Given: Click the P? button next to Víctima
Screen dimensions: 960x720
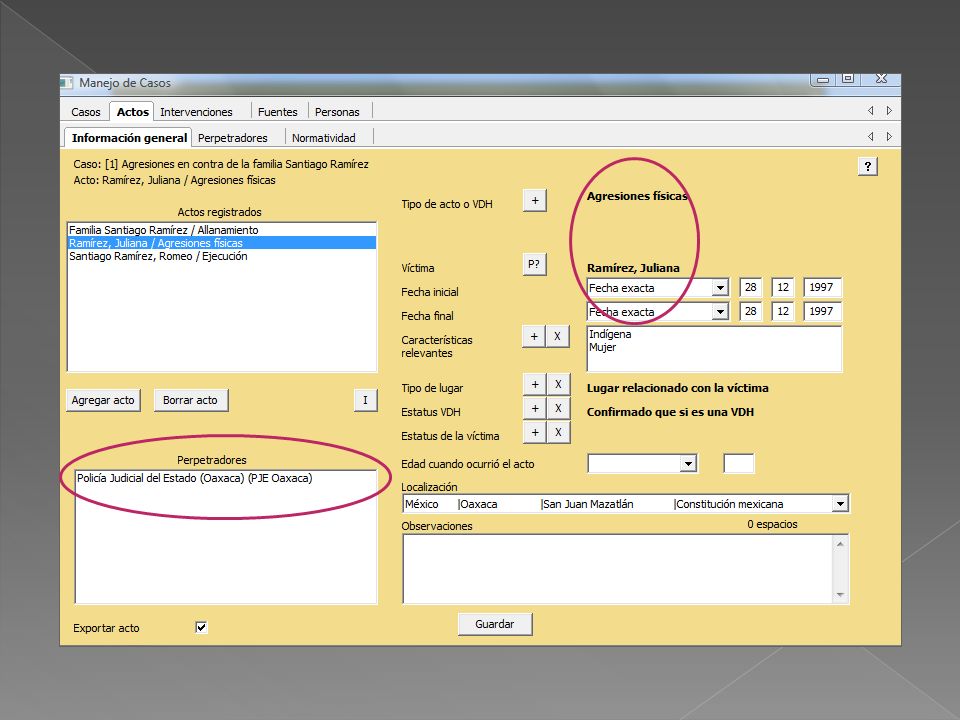Looking at the screenshot, I should click(534, 264).
